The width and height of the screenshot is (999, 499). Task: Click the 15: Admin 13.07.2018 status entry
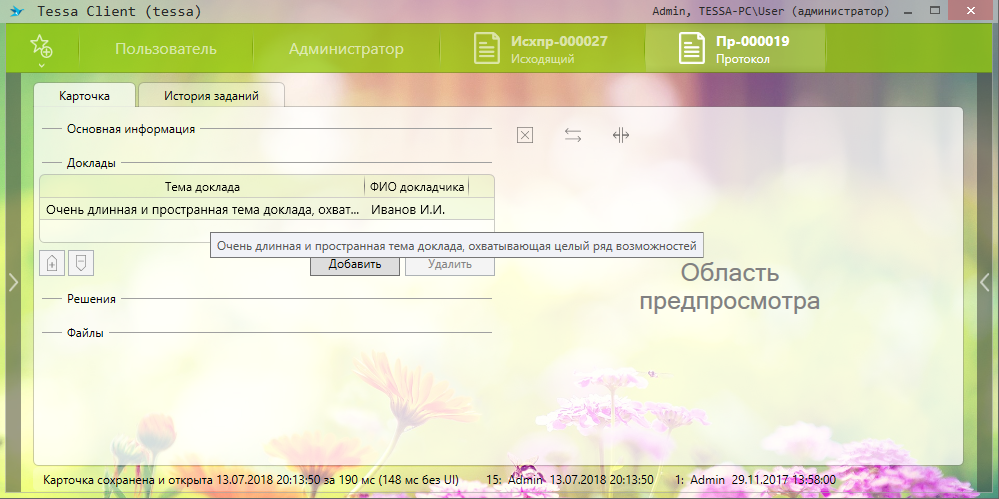570,479
